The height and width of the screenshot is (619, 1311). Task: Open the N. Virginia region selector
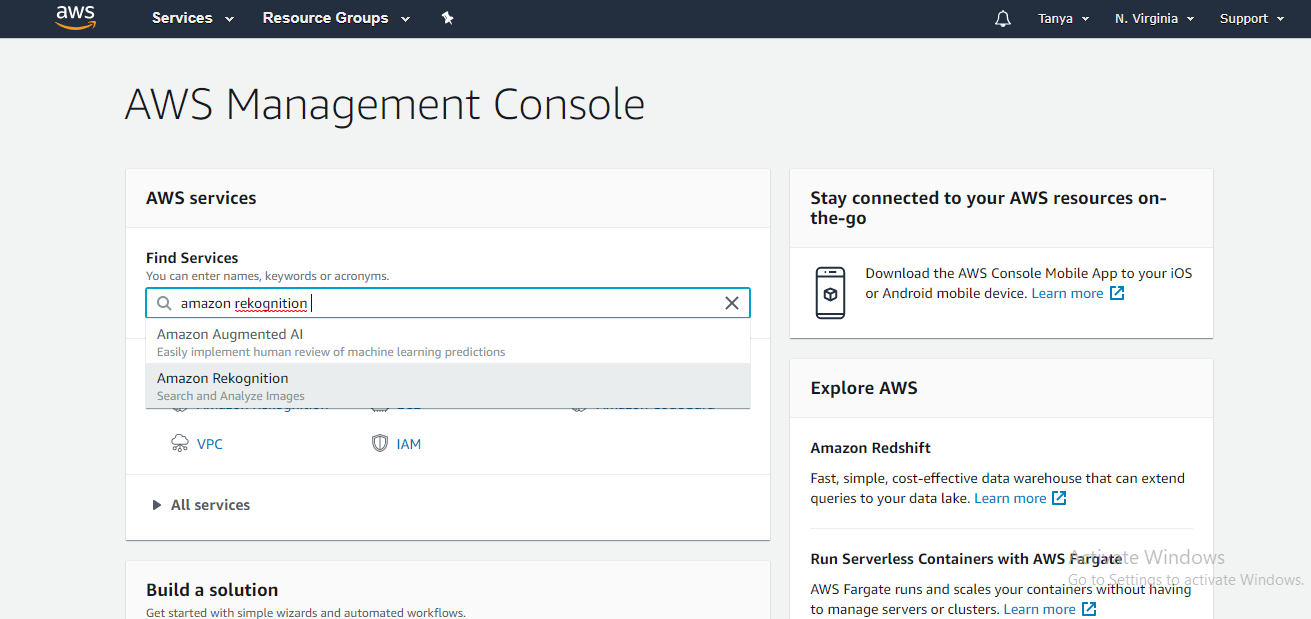pyautogui.click(x=1154, y=19)
